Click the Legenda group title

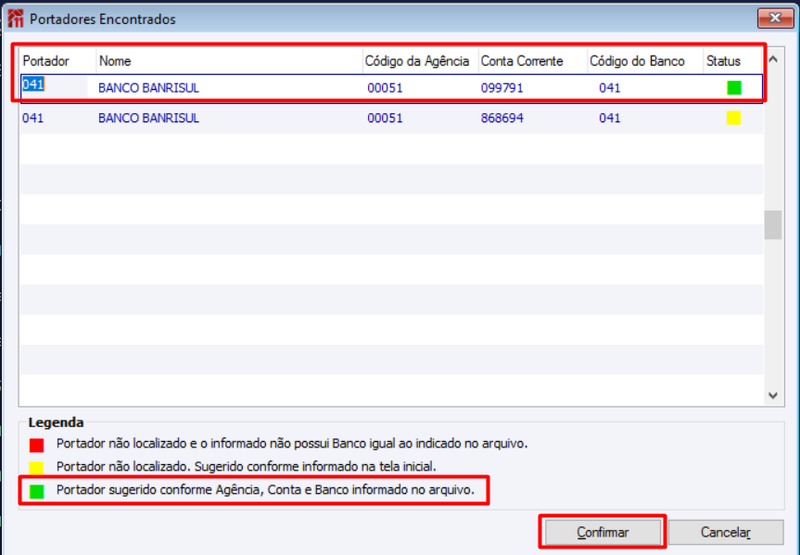(x=56, y=422)
